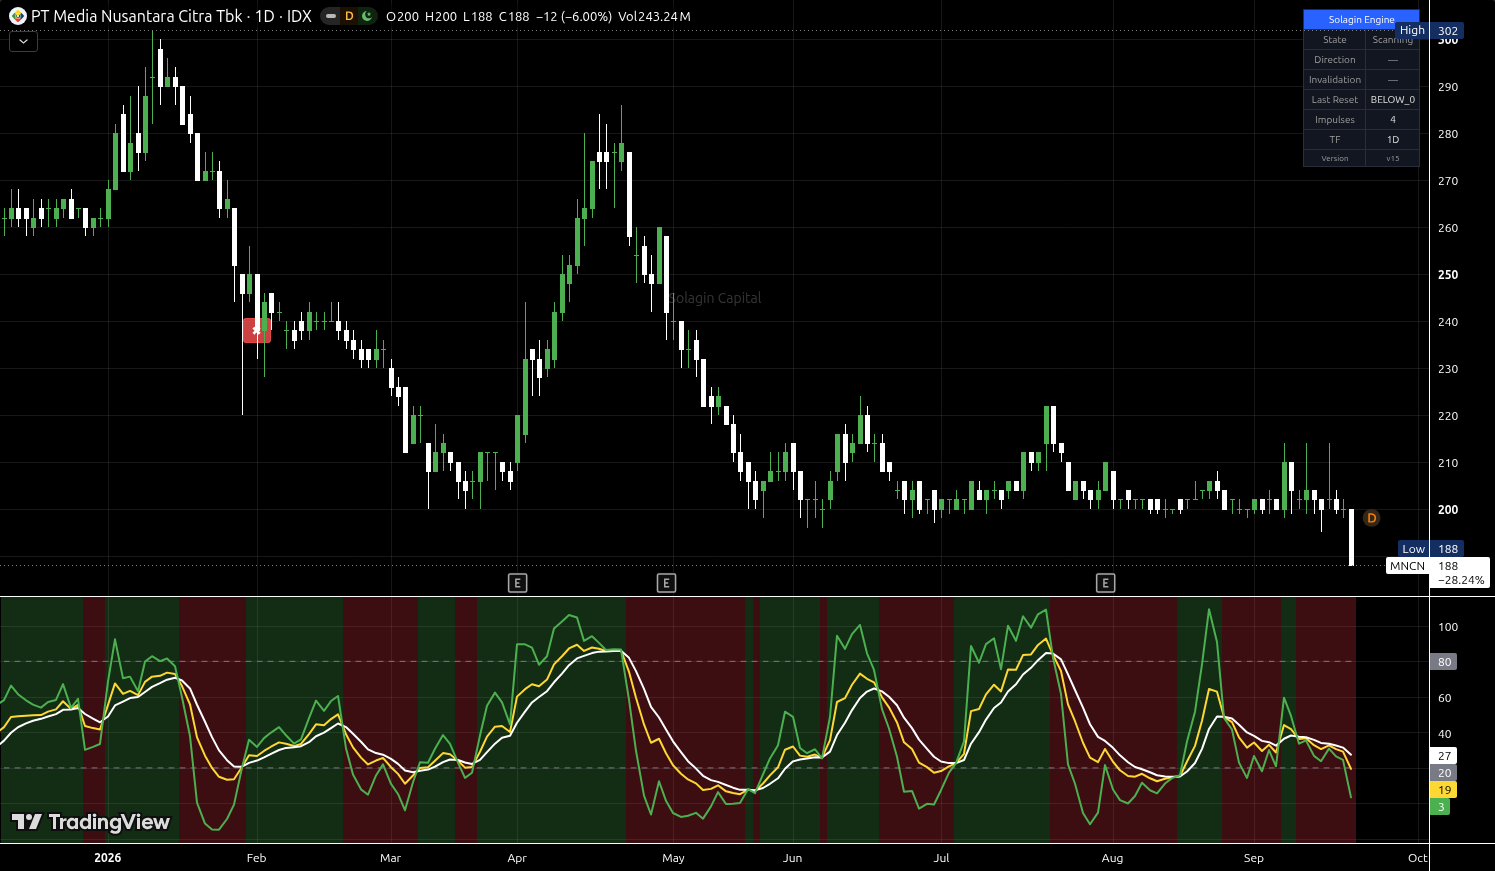Click the -28.24% change label
This screenshot has height=871, width=1495.
[x=1461, y=580]
